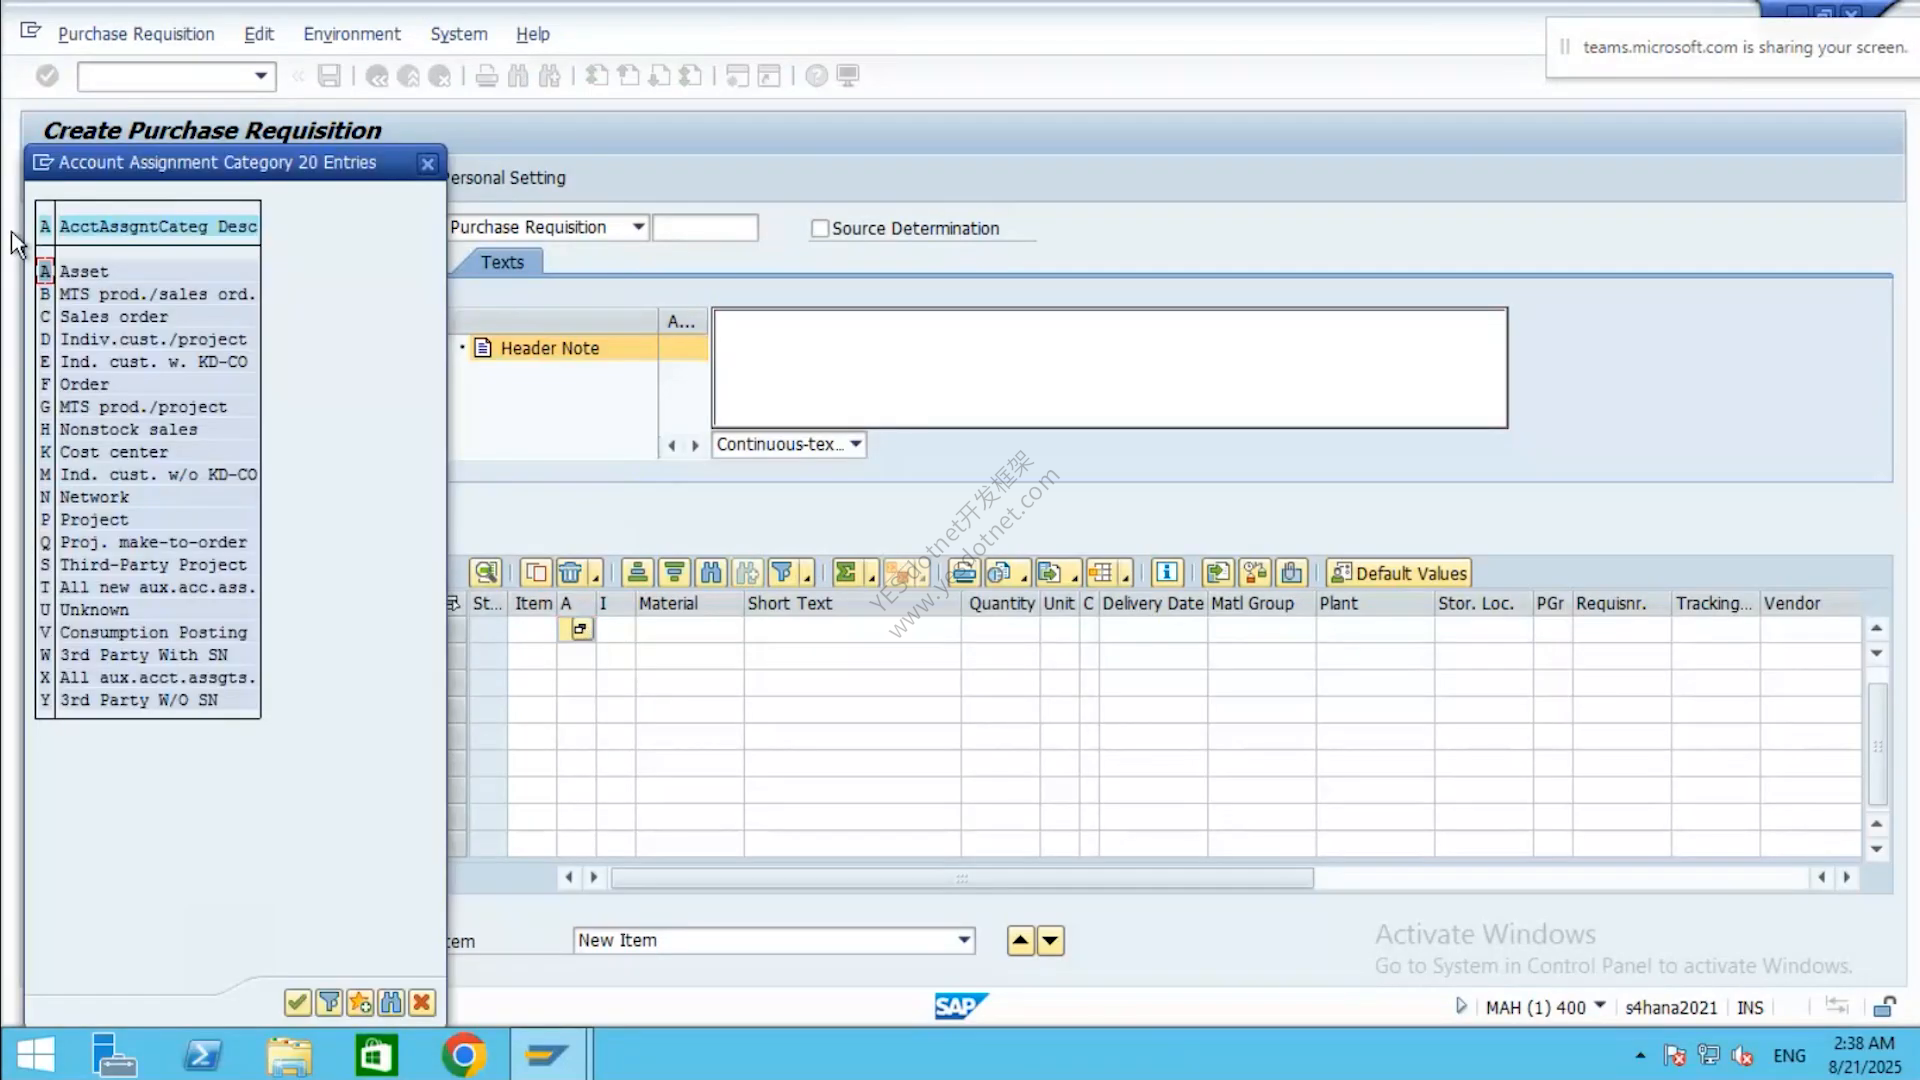Image resolution: width=1920 pixels, height=1080 pixels.
Task: Switch to the Texts tab
Action: (501, 262)
